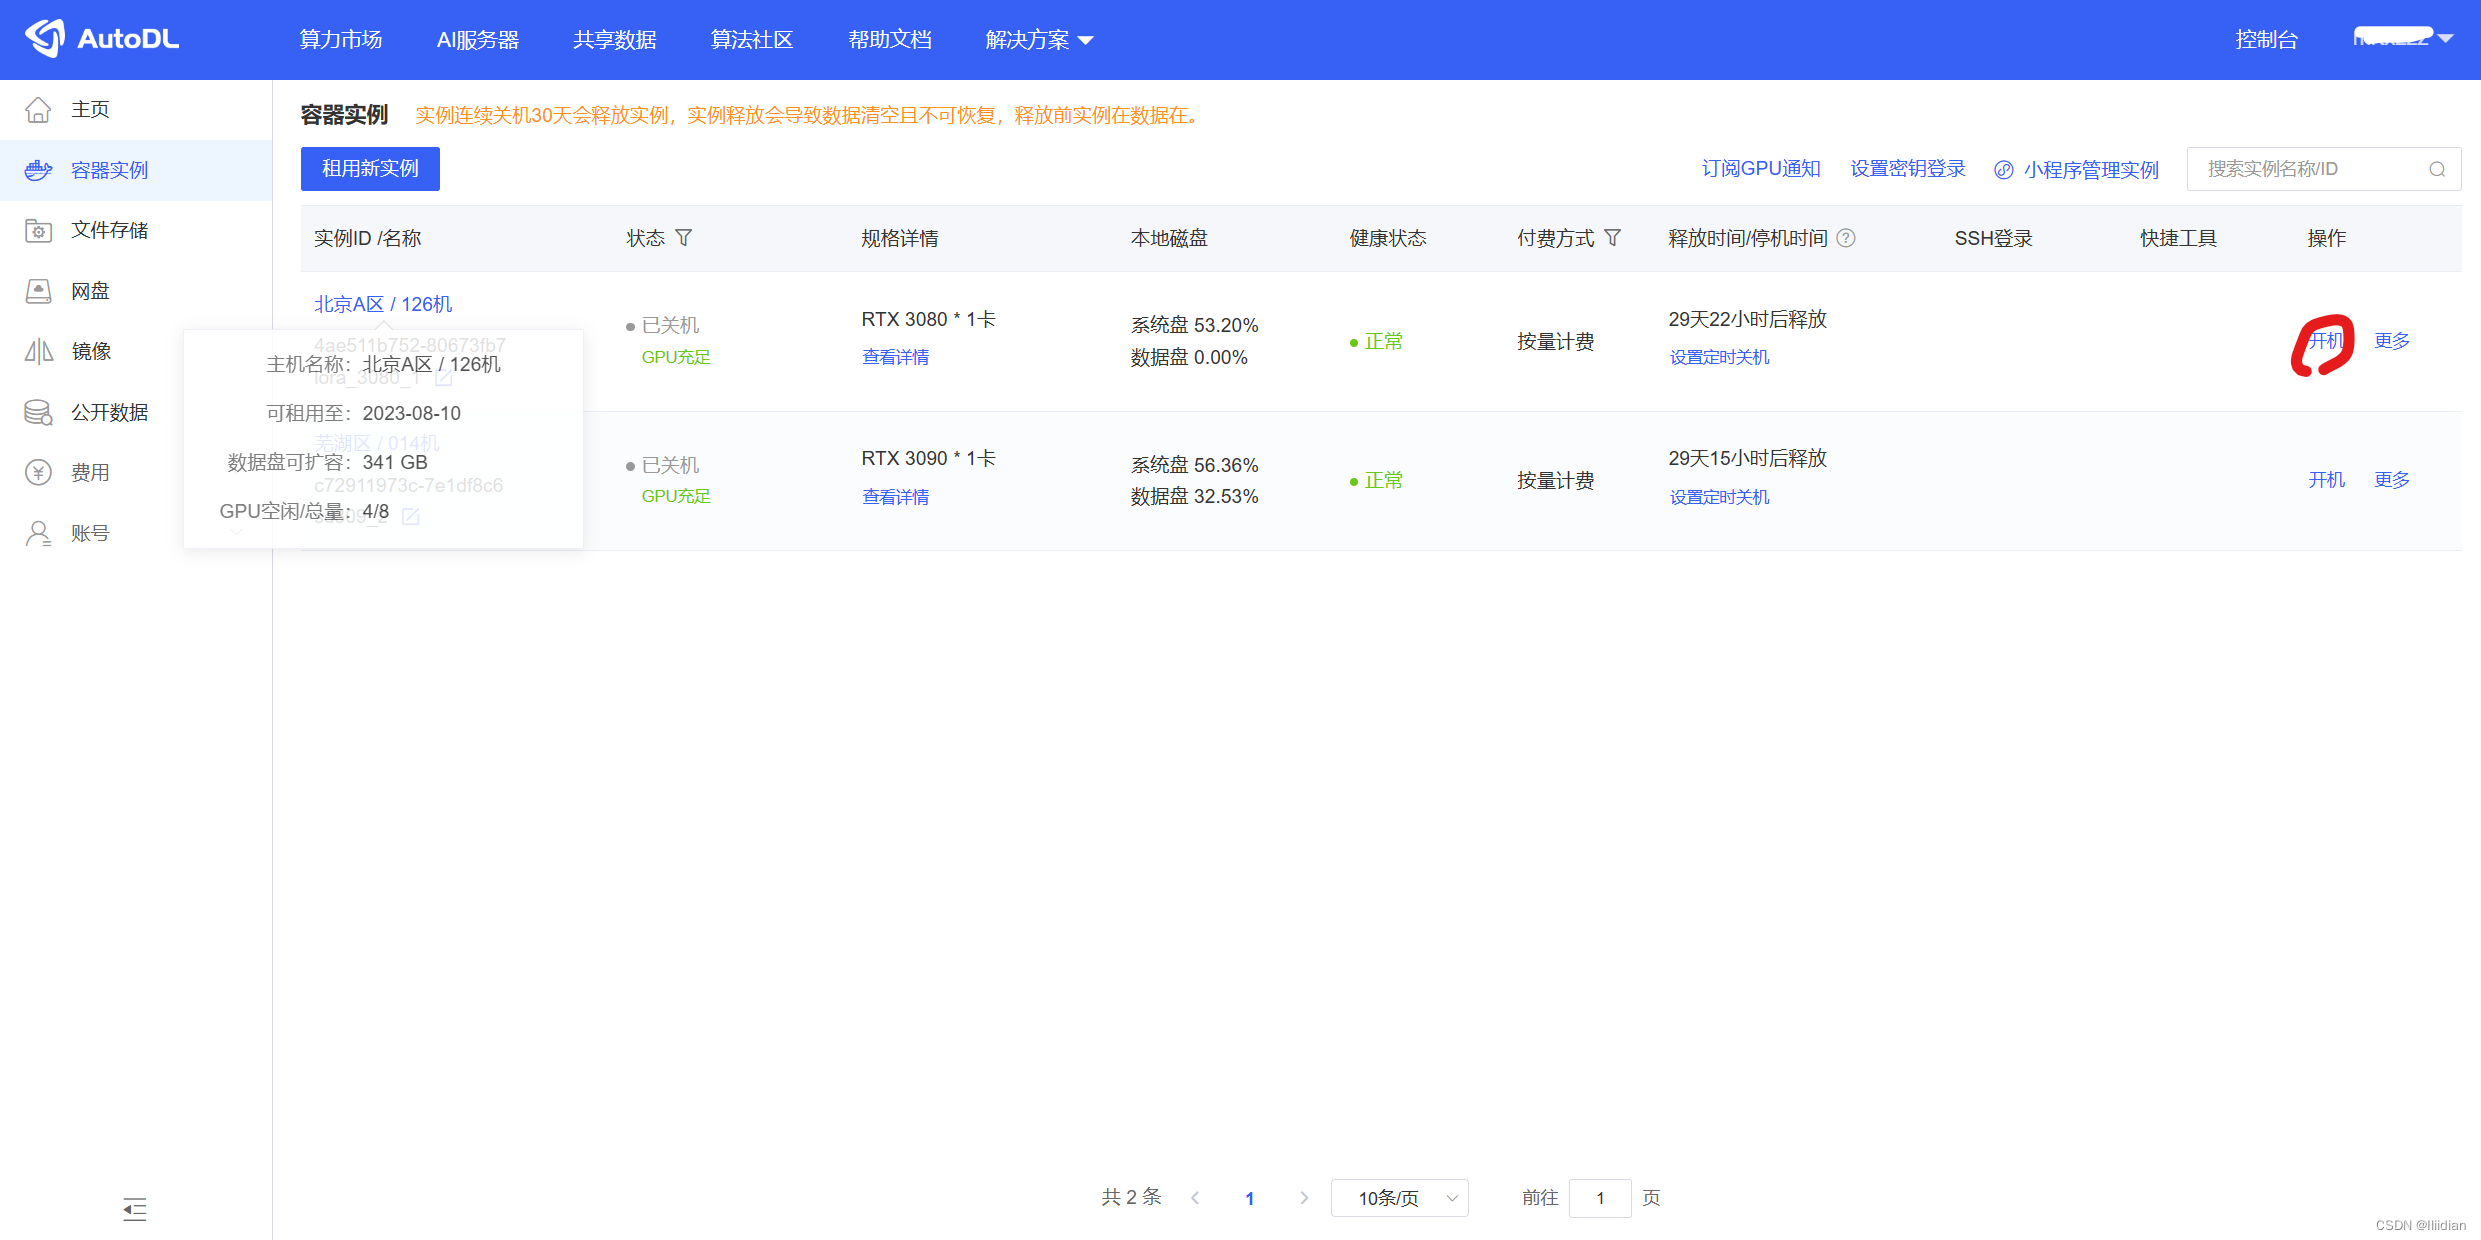Click the netdisk sidebar icon
Screen dimensions: 2481x1240
[x=38, y=291]
